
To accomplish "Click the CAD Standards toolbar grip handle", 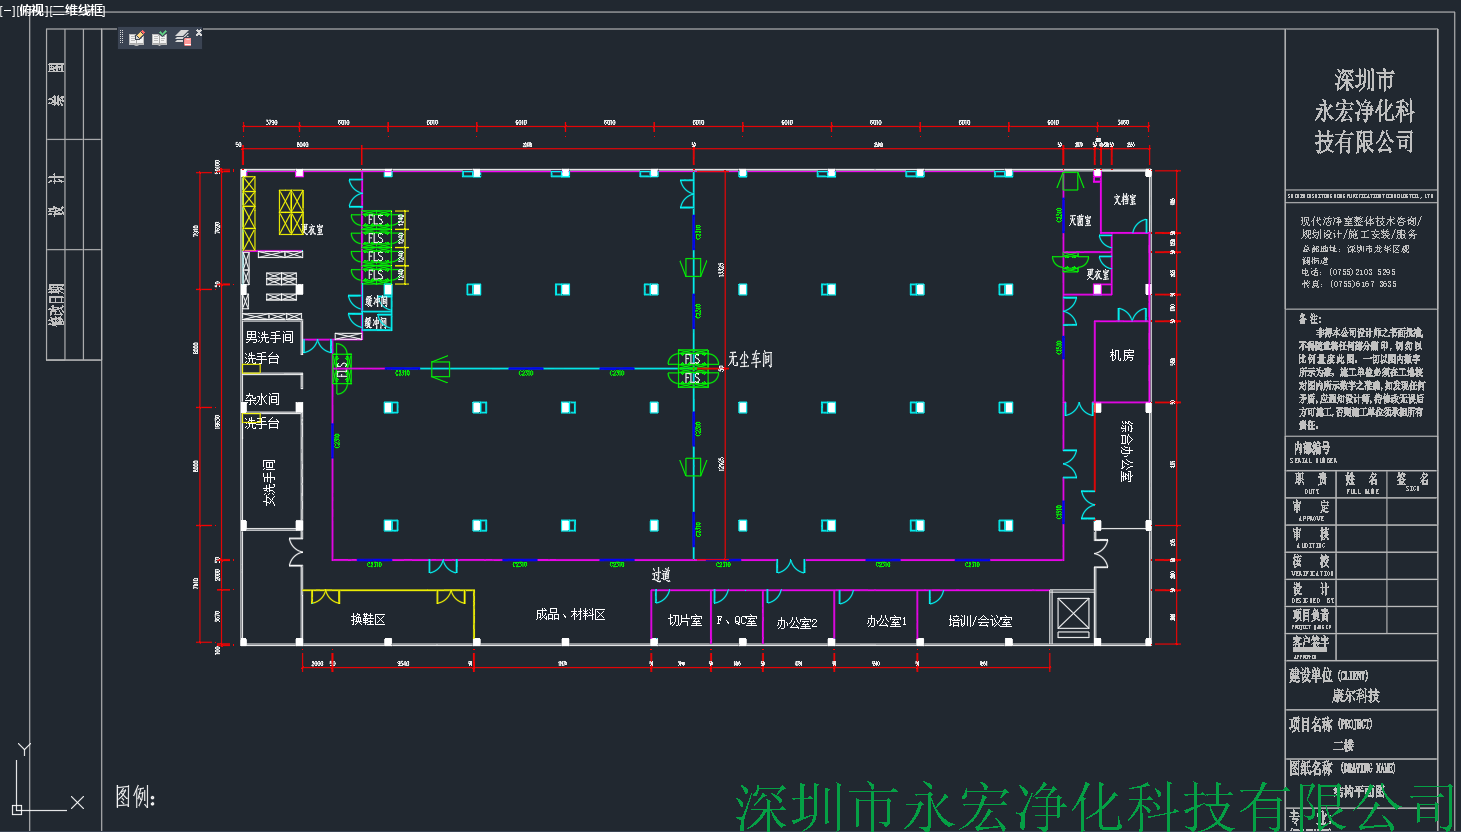I will pyautogui.click(x=122, y=38).
